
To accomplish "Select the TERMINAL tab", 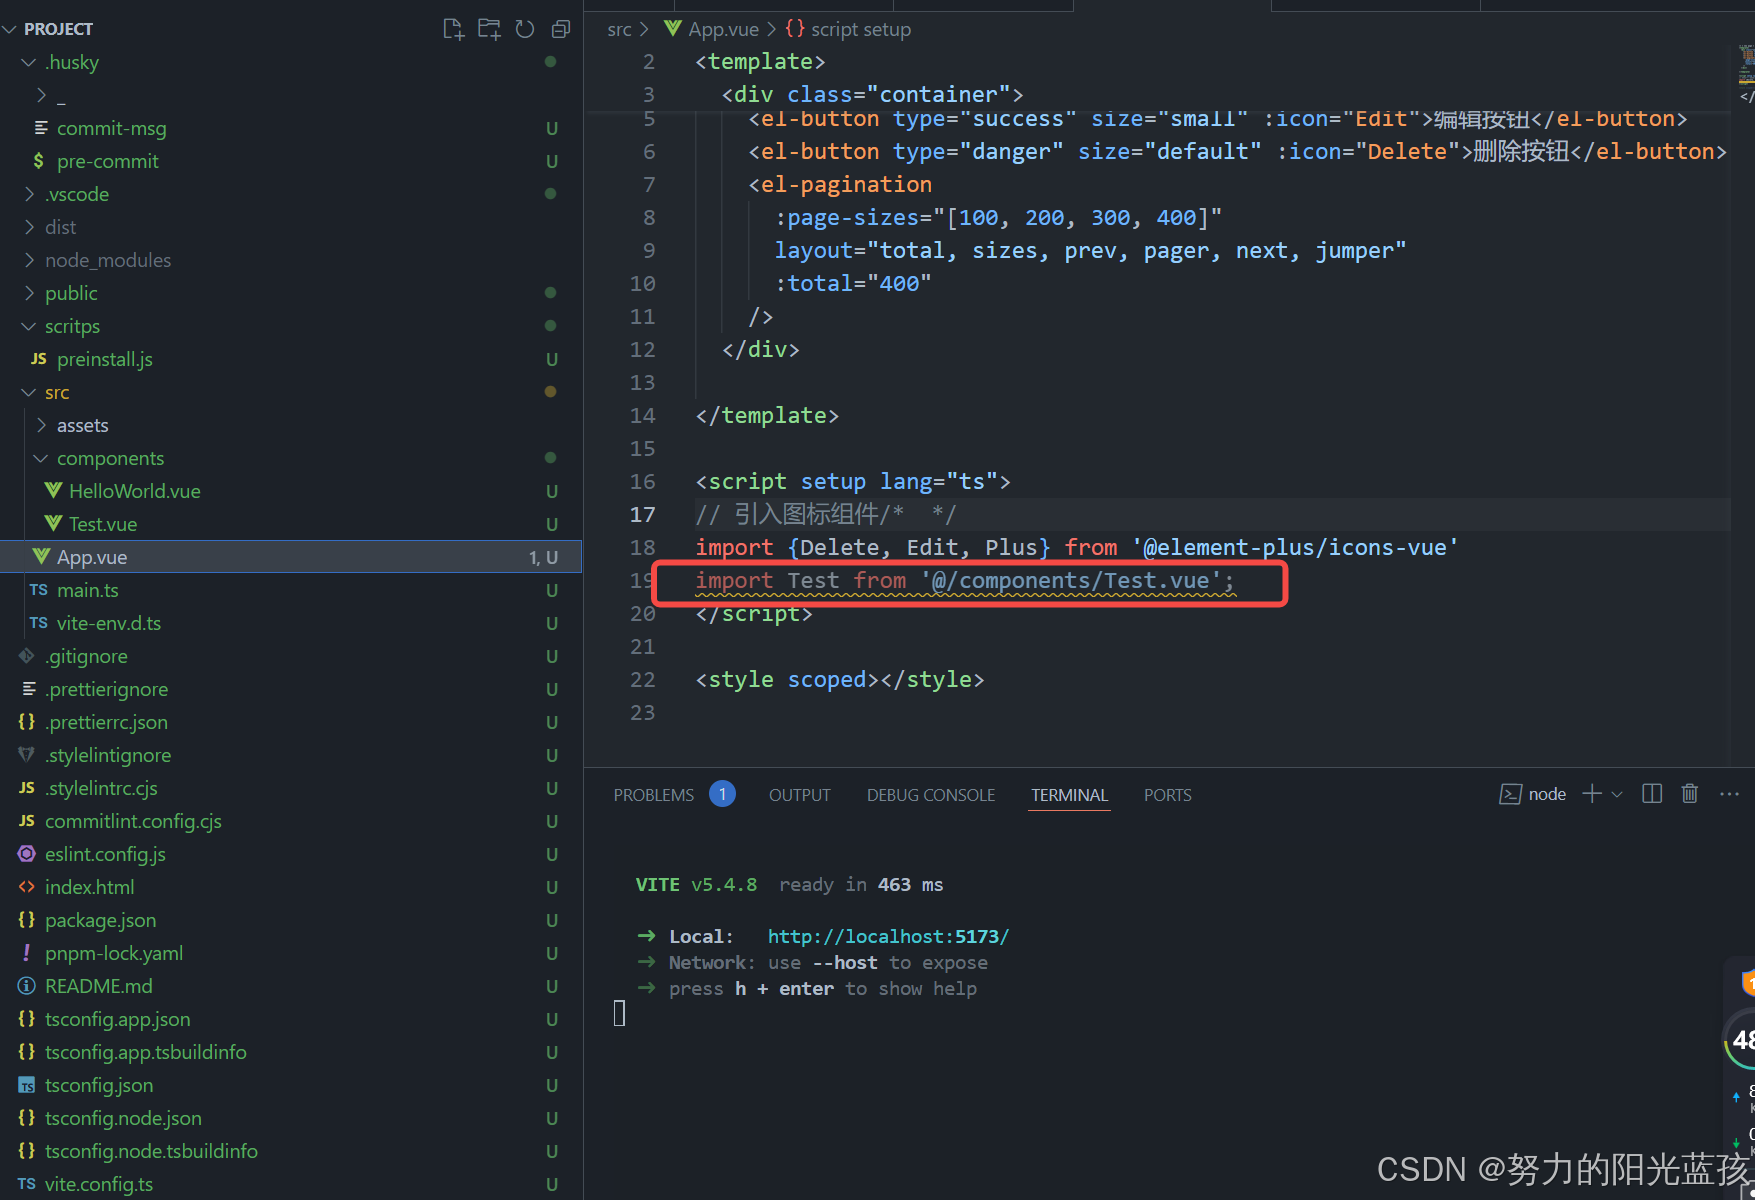I will (x=1069, y=795).
